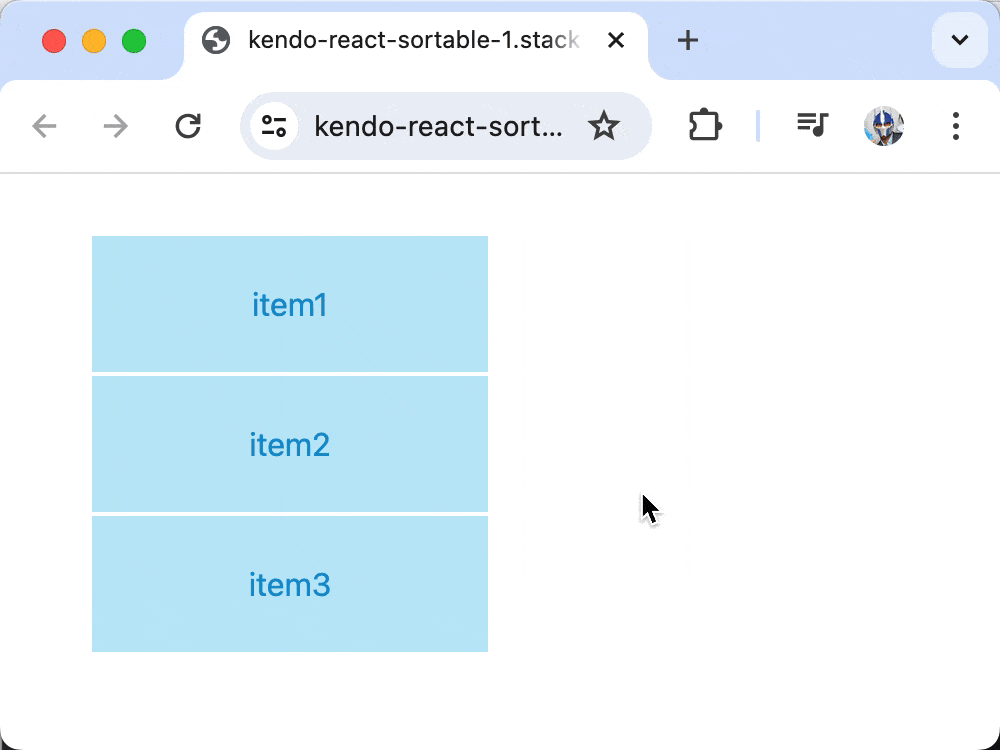1000x750 pixels.
Task: Click the browser back arrow
Action: [44, 126]
